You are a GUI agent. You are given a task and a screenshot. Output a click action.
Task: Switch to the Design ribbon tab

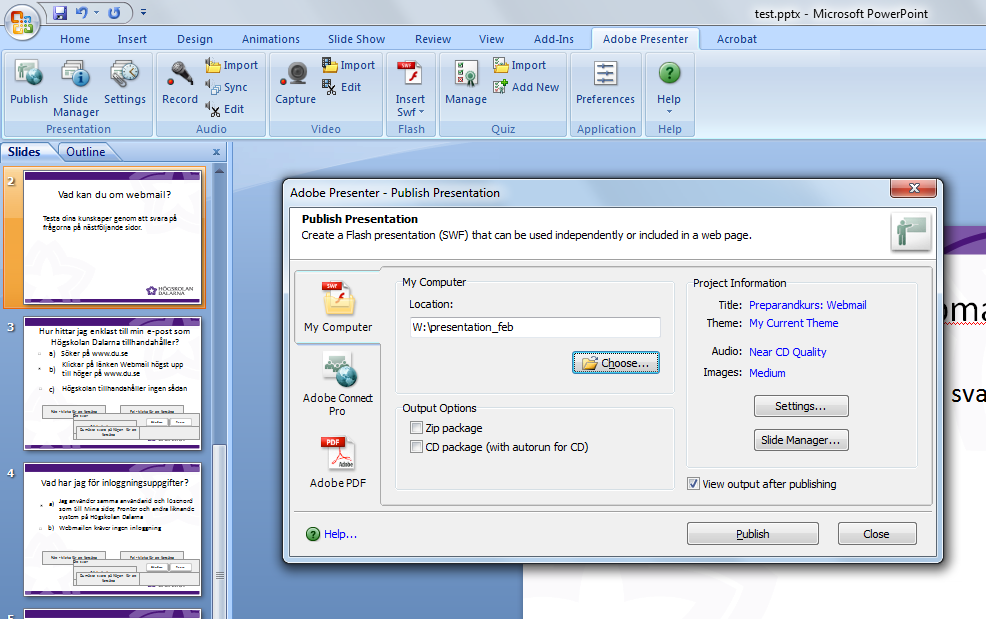pos(195,39)
